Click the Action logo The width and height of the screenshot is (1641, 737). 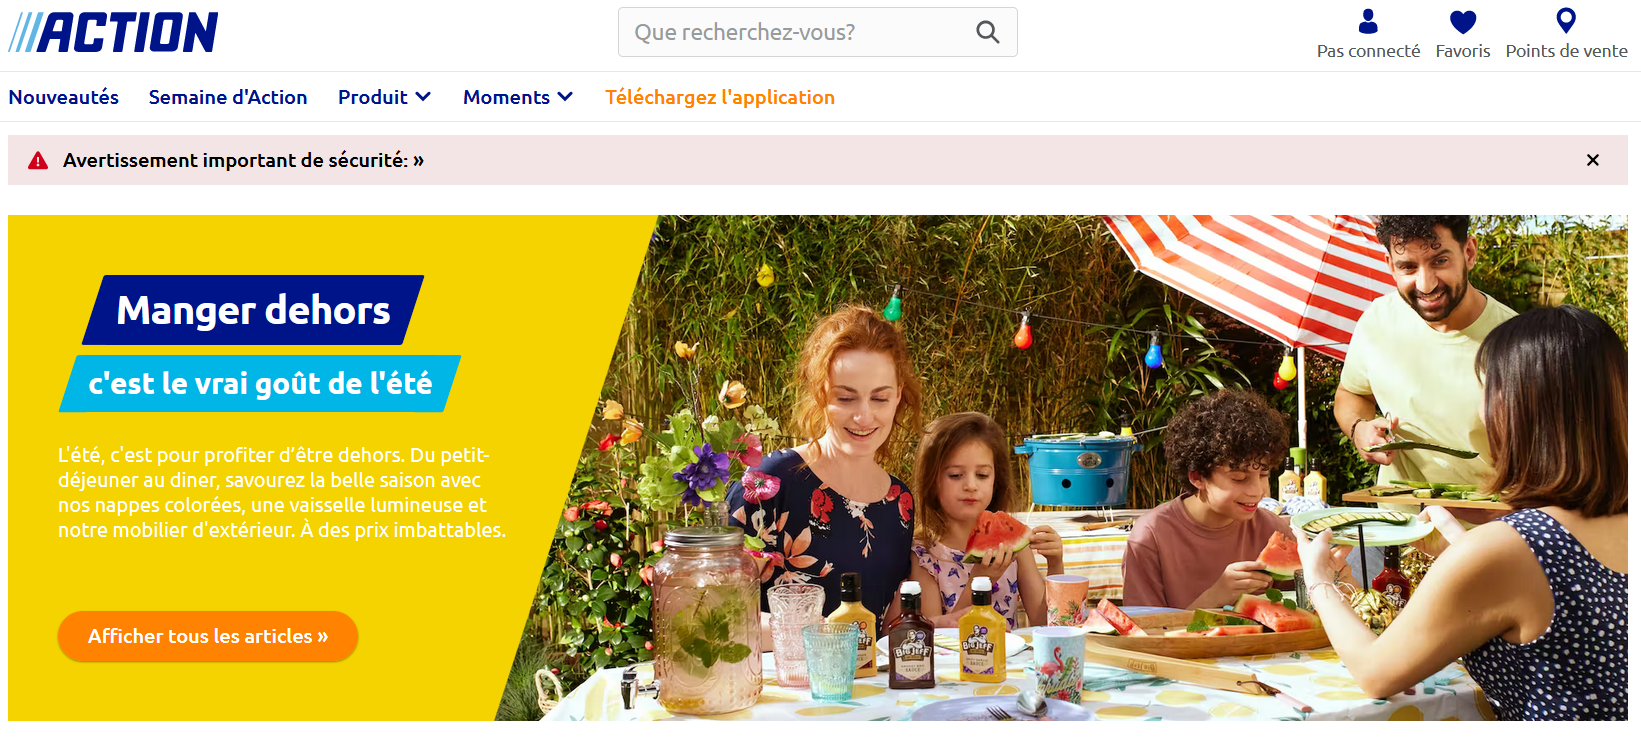tap(113, 32)
